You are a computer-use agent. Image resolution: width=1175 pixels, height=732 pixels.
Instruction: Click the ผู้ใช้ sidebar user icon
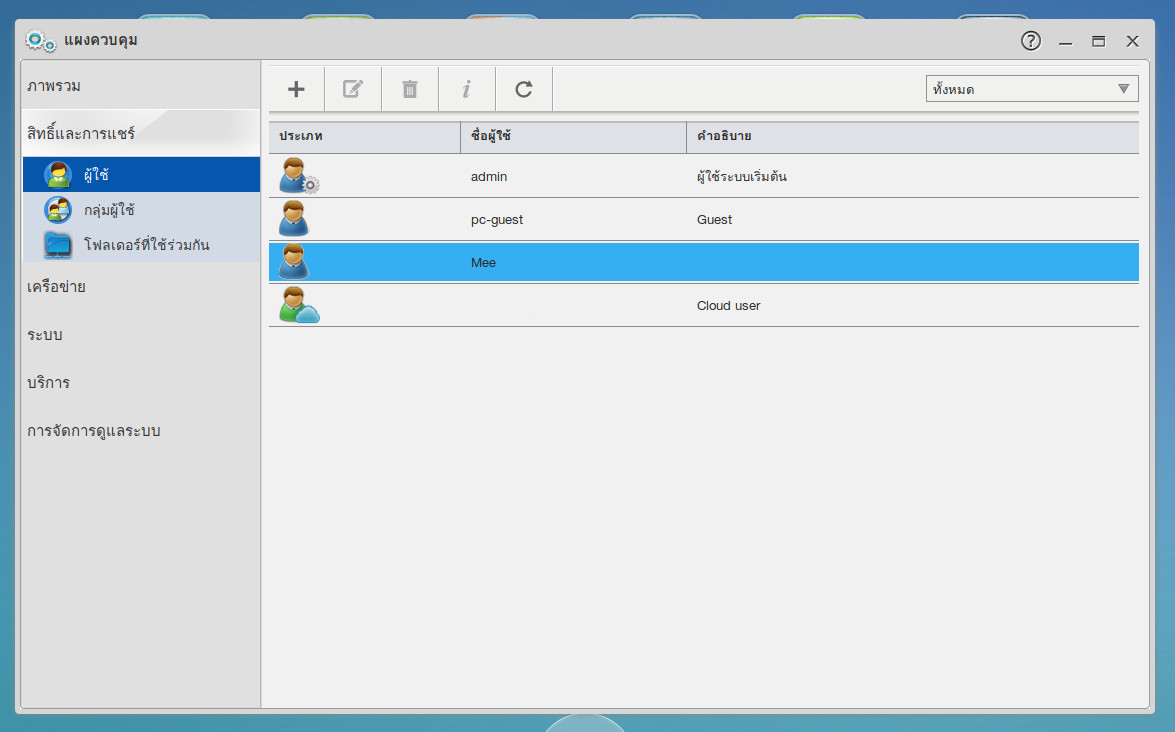(x=58, y=175)
